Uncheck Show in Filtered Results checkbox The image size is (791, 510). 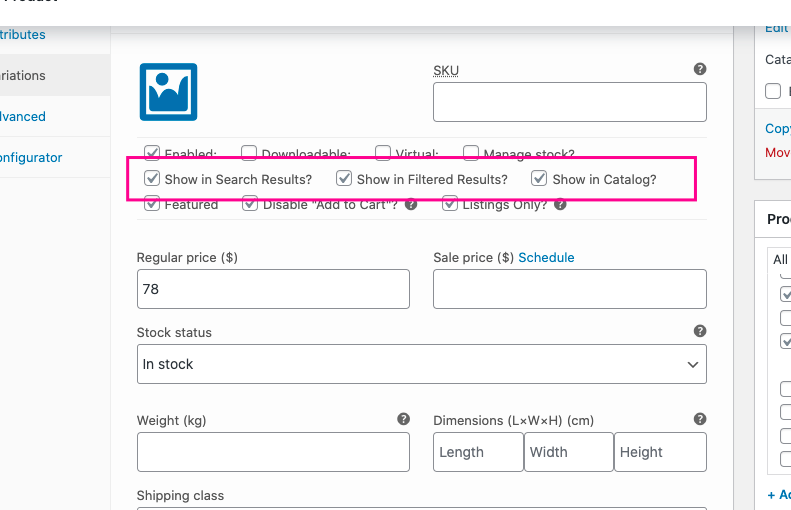pos(344,179)
